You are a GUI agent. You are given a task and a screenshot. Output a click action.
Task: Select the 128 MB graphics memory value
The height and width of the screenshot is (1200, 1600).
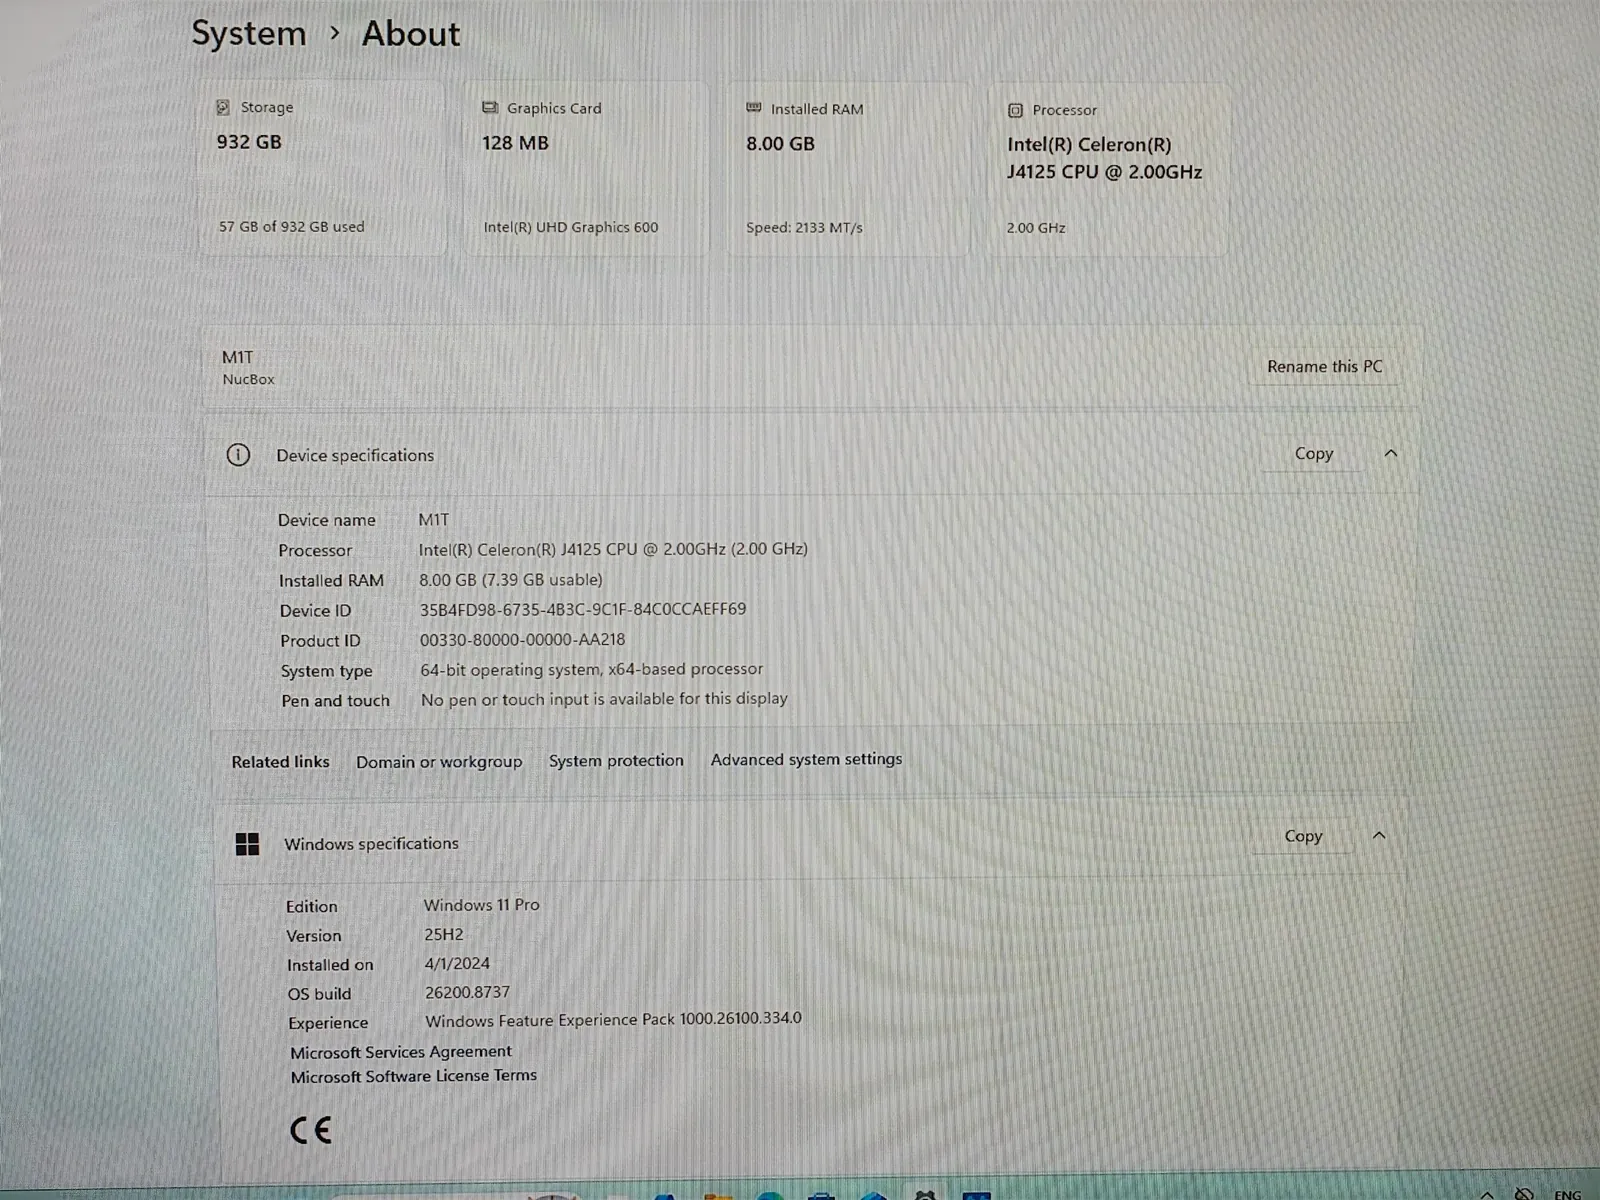[515, 143]
